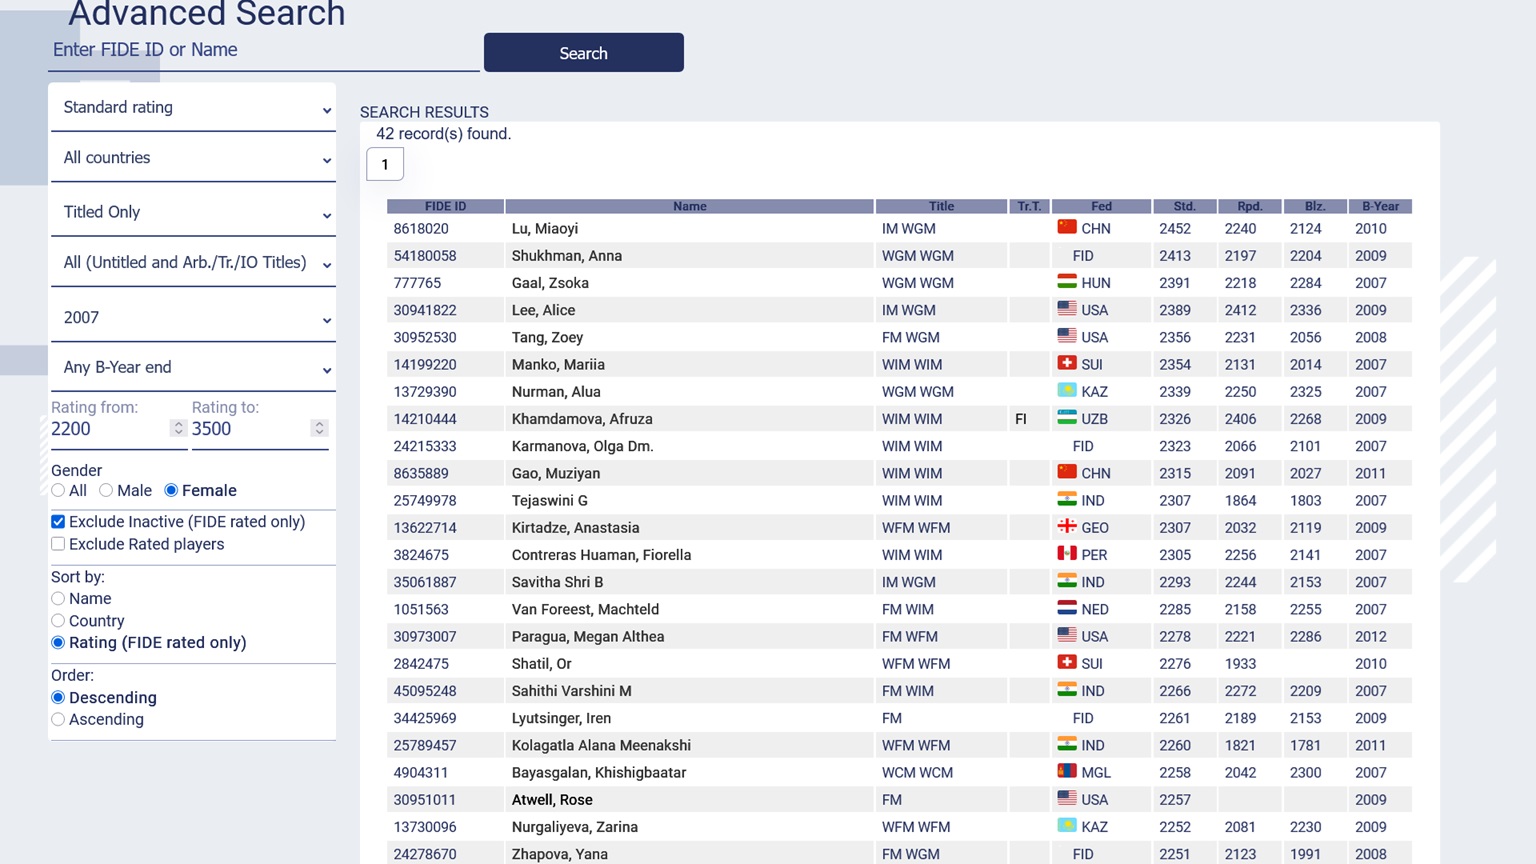Click the India flag for Kolagatla Alana Meenakshi
1536x864 pixels.
click(1067, 744)
